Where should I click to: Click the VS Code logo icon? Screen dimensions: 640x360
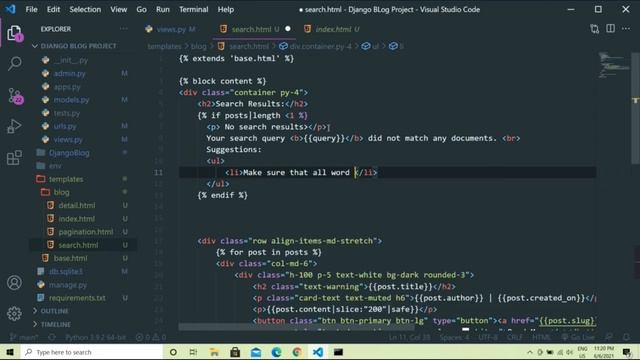click(x=10, y=9)
